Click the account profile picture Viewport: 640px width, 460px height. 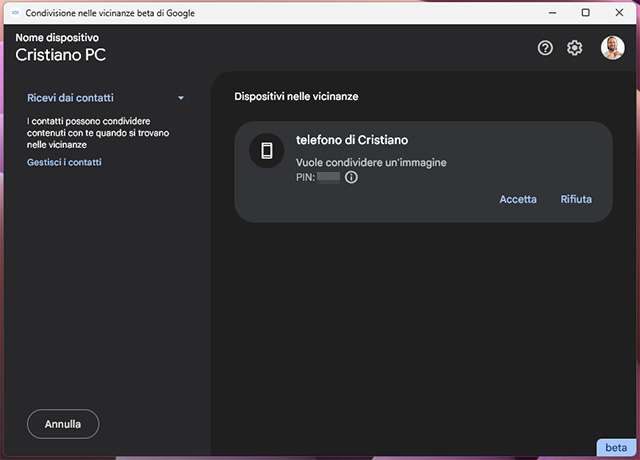click(x=612, y=48)
